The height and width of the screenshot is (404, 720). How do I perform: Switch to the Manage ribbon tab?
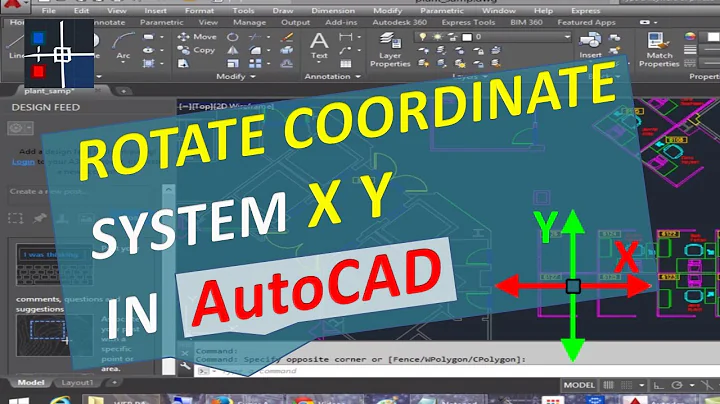point(249,22)
